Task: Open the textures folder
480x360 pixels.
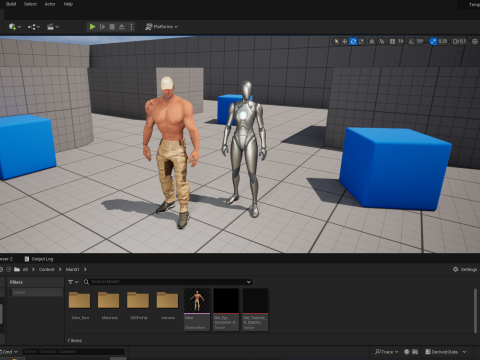Action: [x=167, y=305]
